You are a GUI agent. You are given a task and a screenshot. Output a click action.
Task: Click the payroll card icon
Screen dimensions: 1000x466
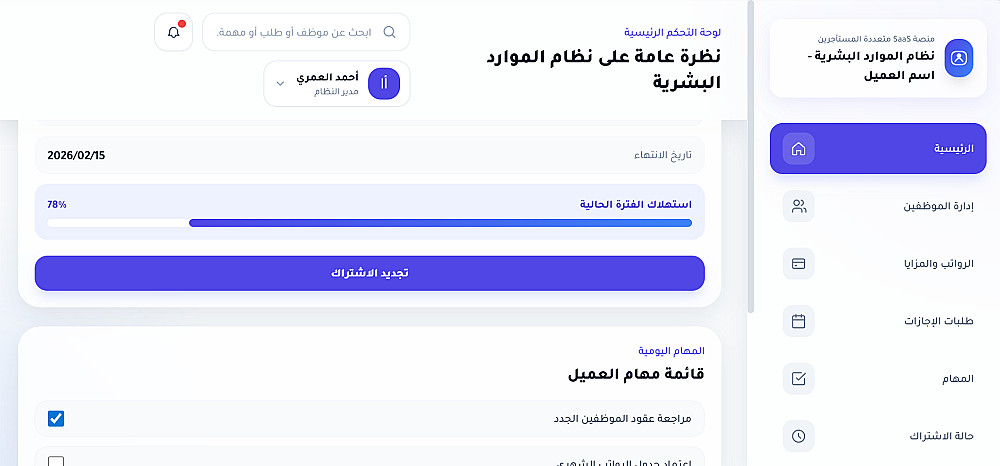(798, 264)
